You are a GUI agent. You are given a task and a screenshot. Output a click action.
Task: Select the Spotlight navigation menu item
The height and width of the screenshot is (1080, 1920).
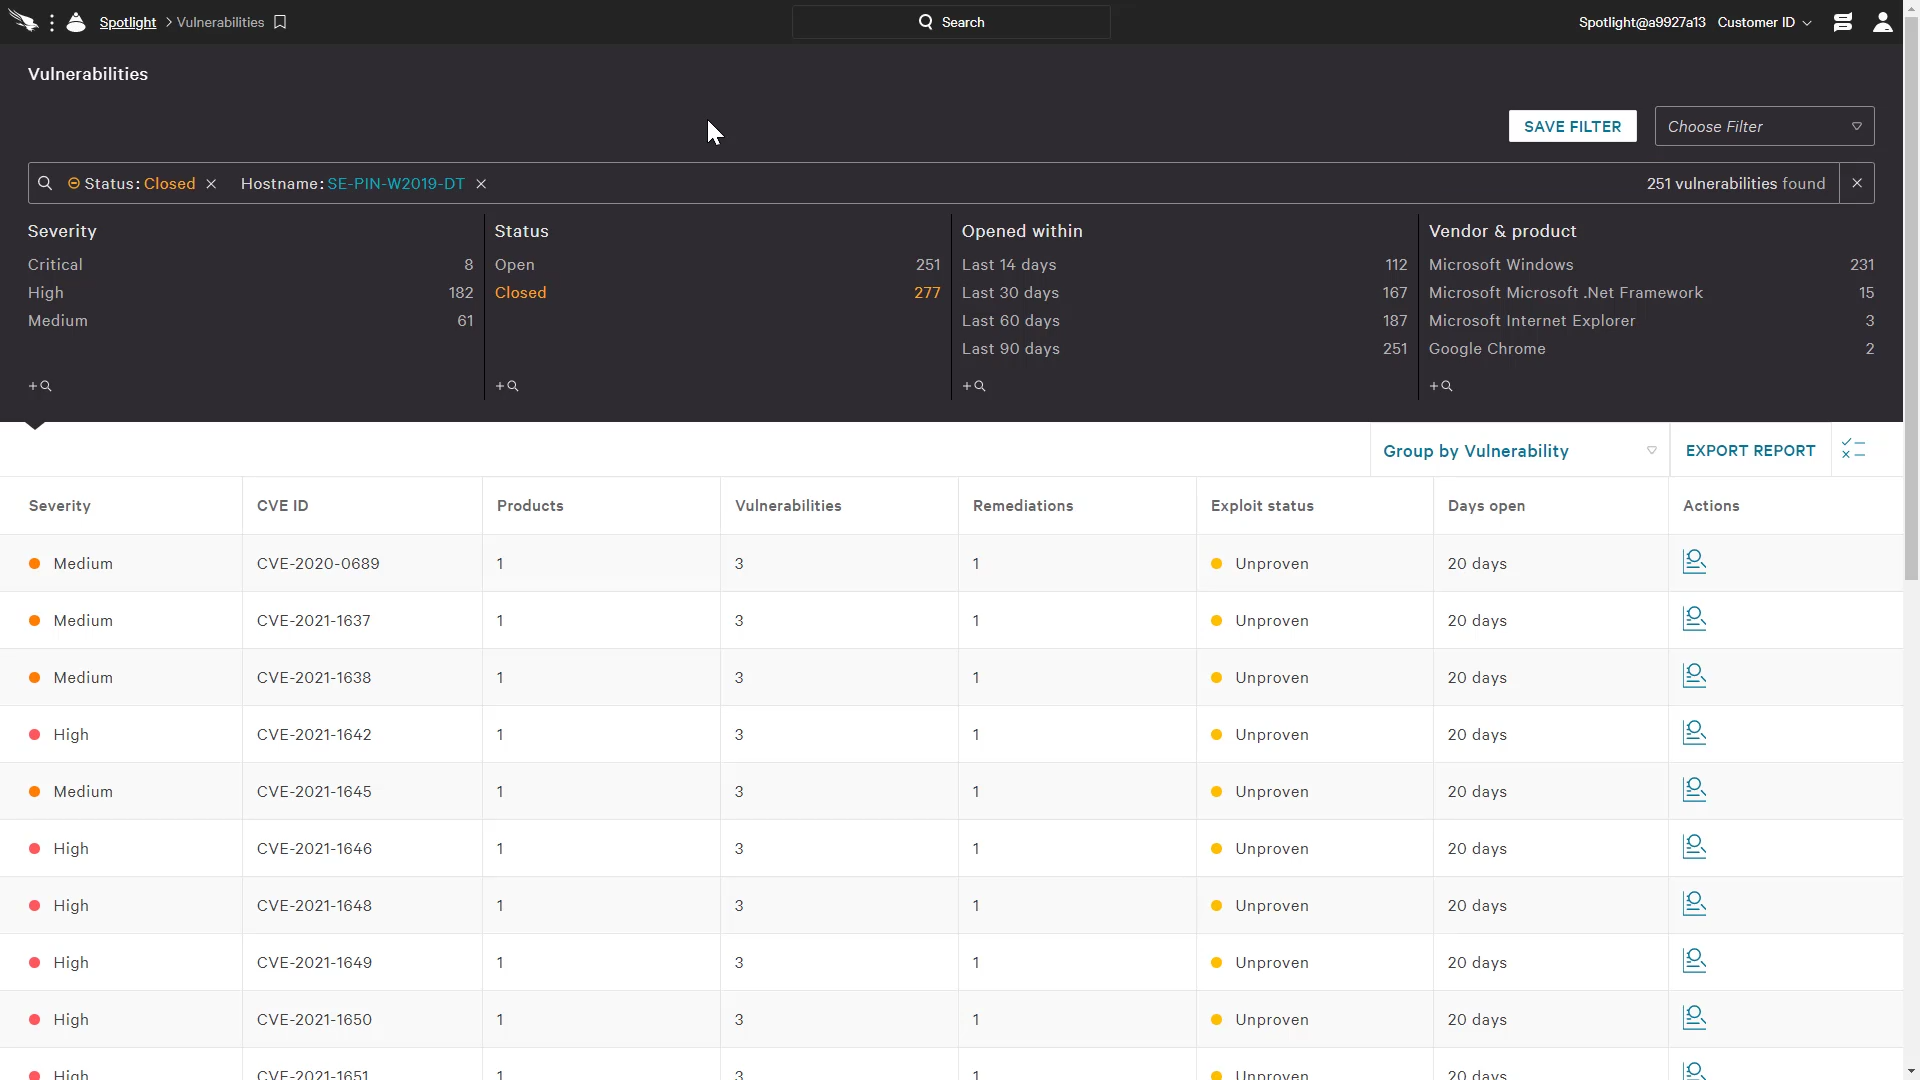pyautogui.click(x=129, y=22)
